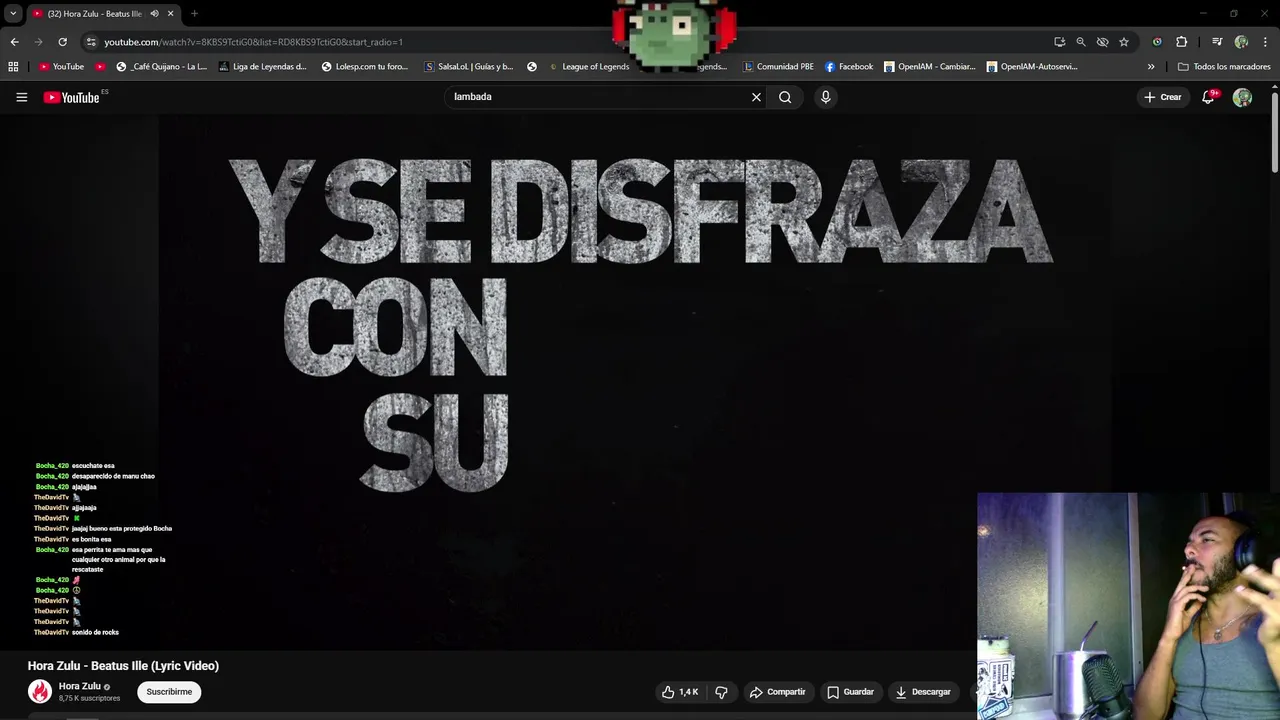Run search with the magnifier button
1280x720 pixels.
point(785,97)
